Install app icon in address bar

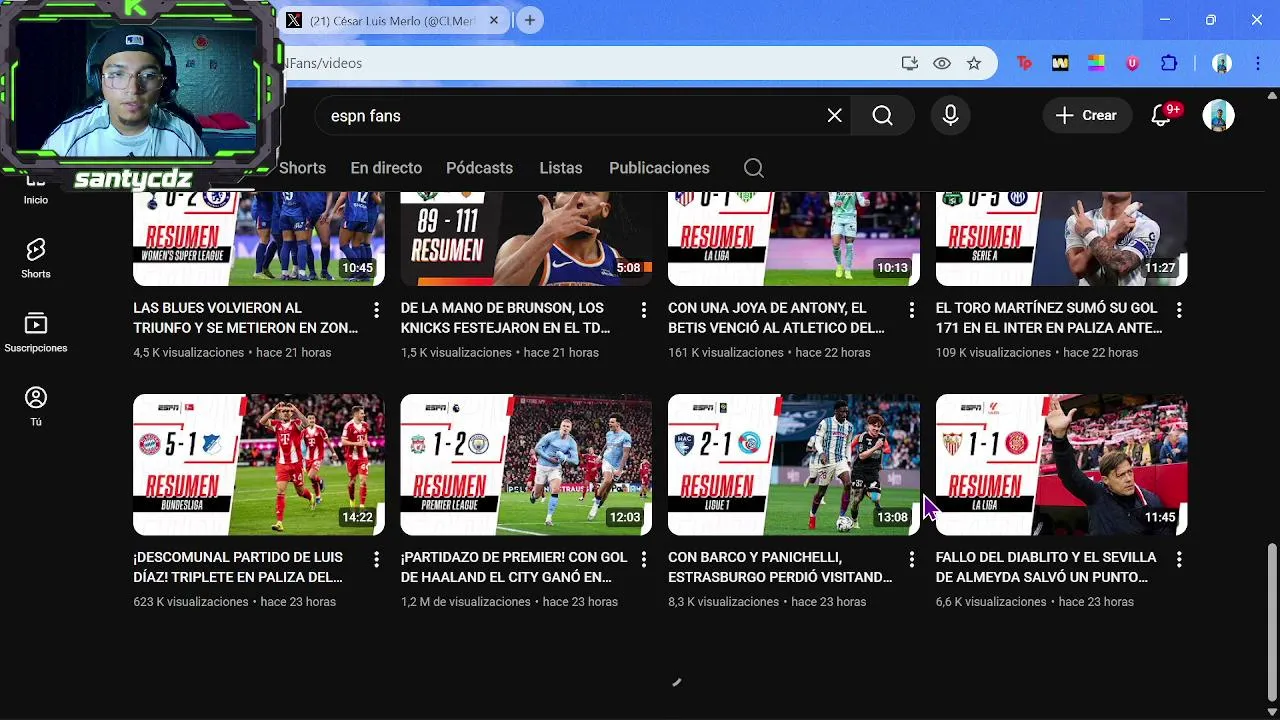coord(909,63)
